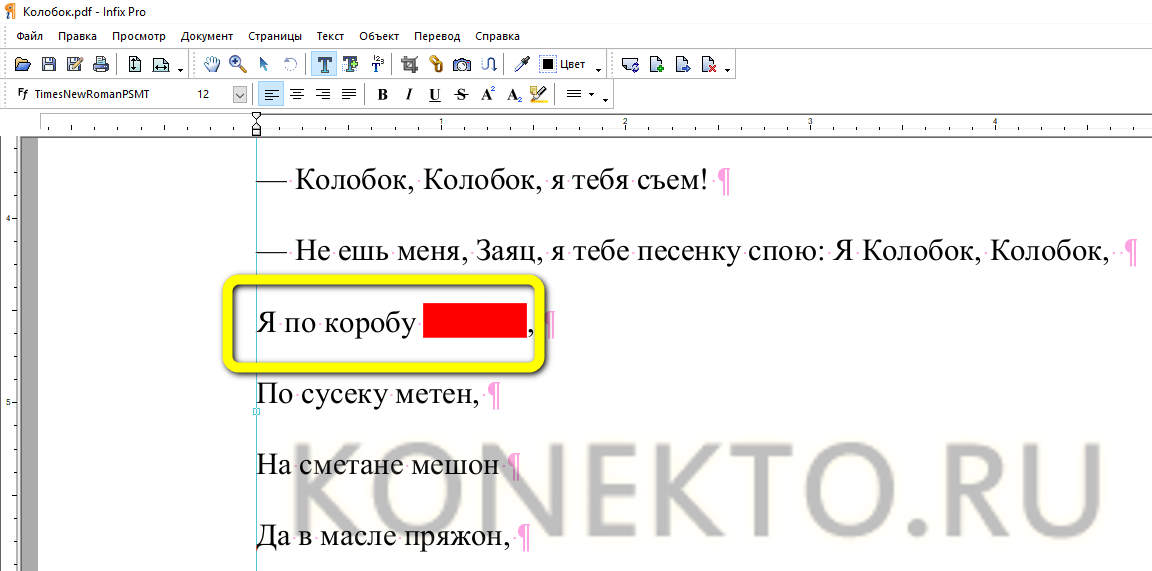Open the text formatting toolbar overflow arrow
This screenshot has height=571, width=1152.
[605, 100]
